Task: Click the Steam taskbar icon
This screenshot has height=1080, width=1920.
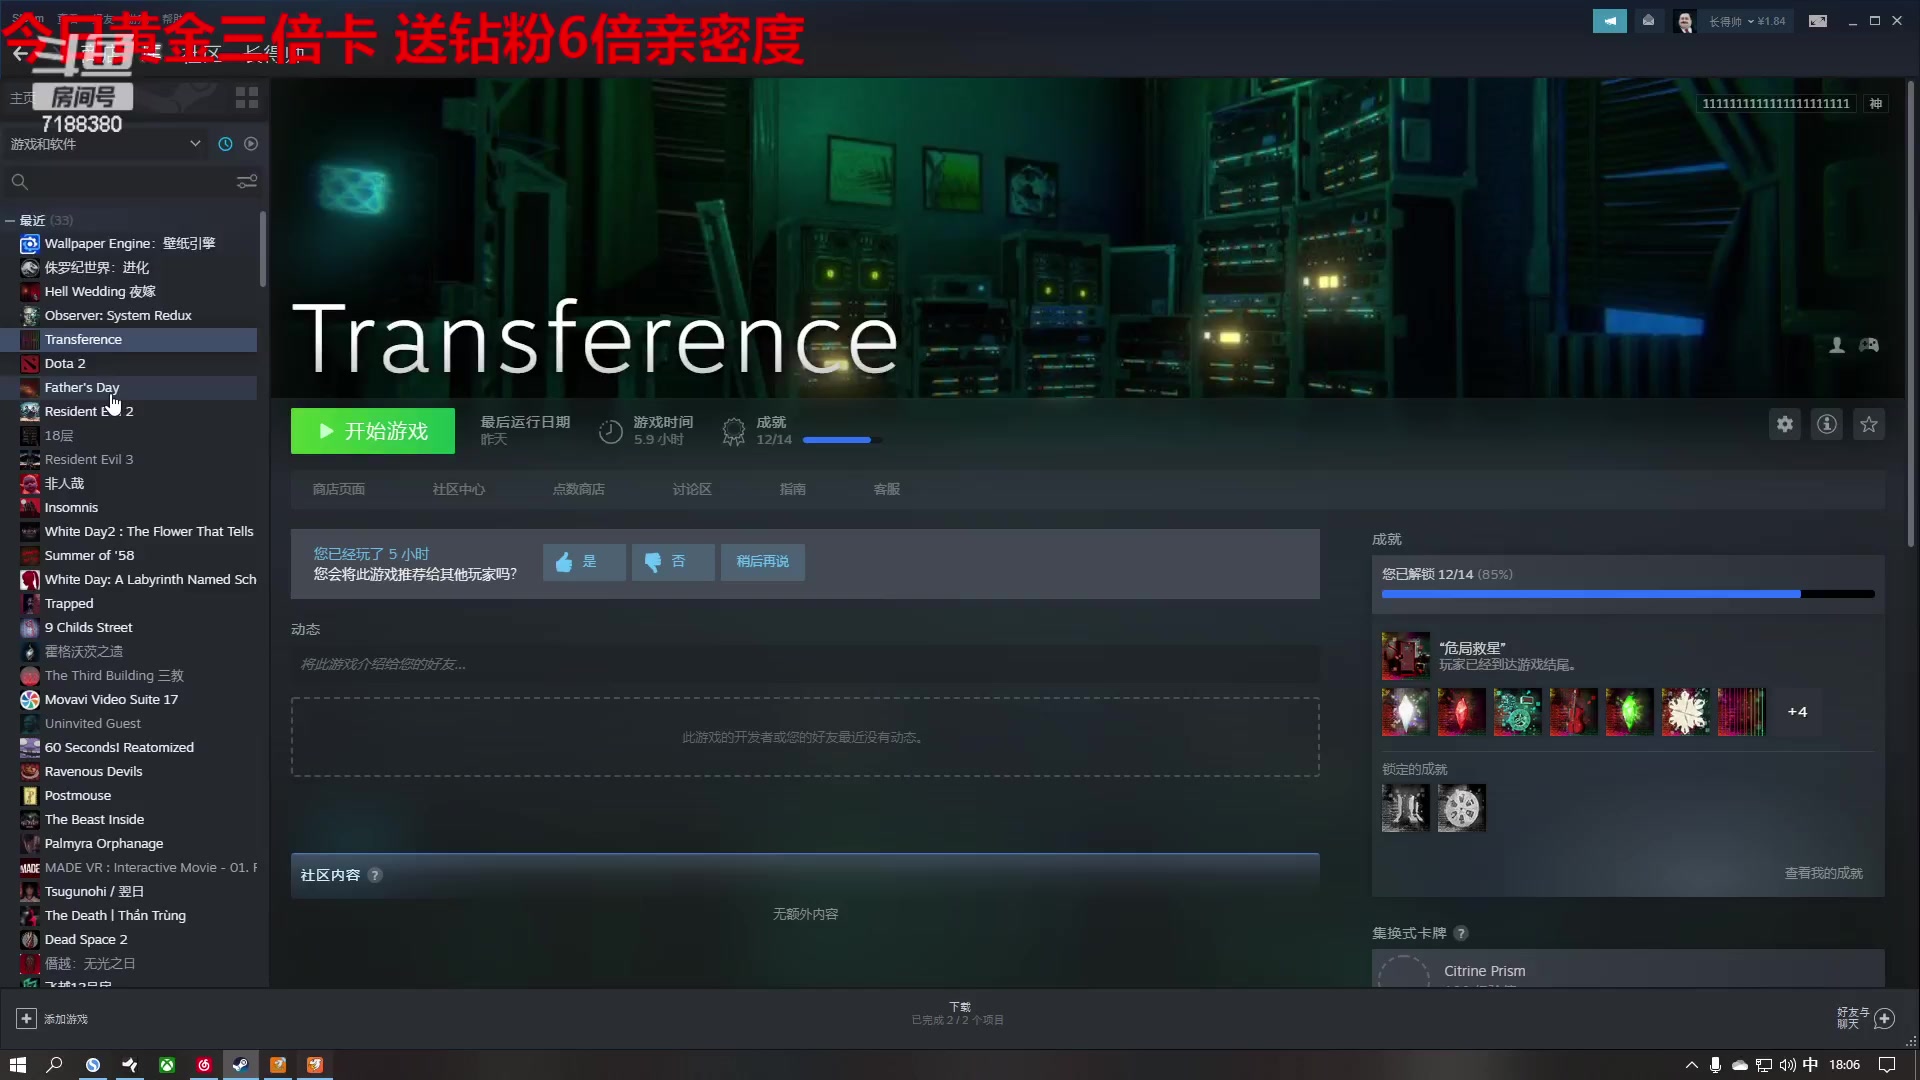Action: click(241, 1065)
